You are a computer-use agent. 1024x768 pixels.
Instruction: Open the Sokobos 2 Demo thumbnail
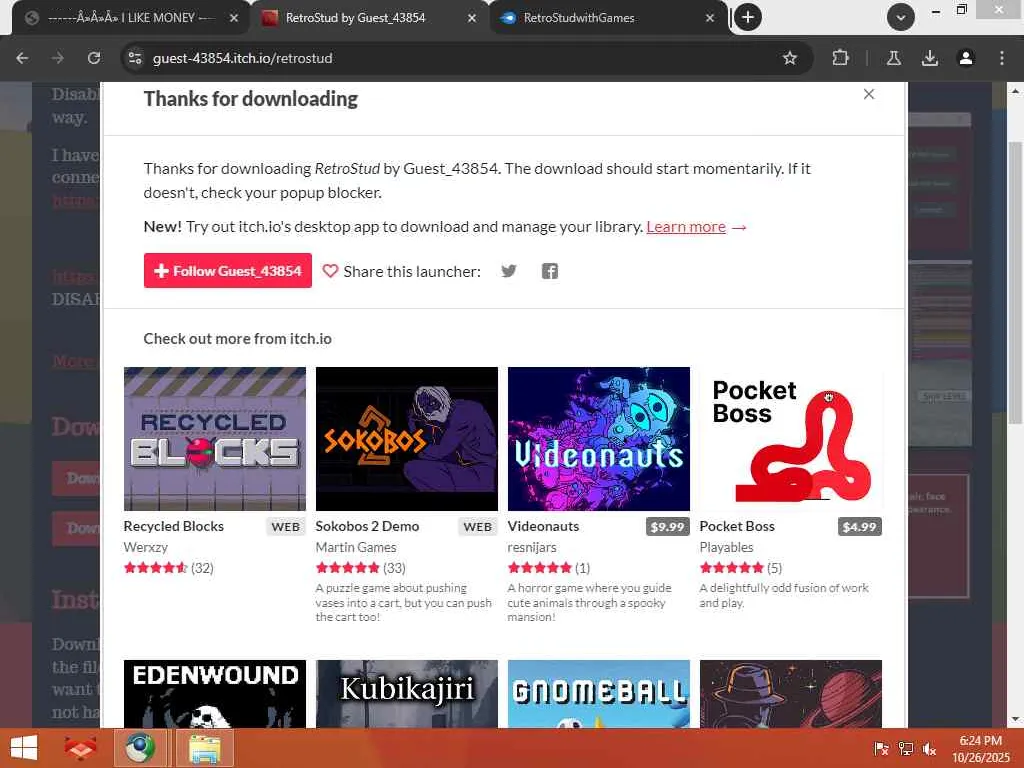[x=407, y=439]
